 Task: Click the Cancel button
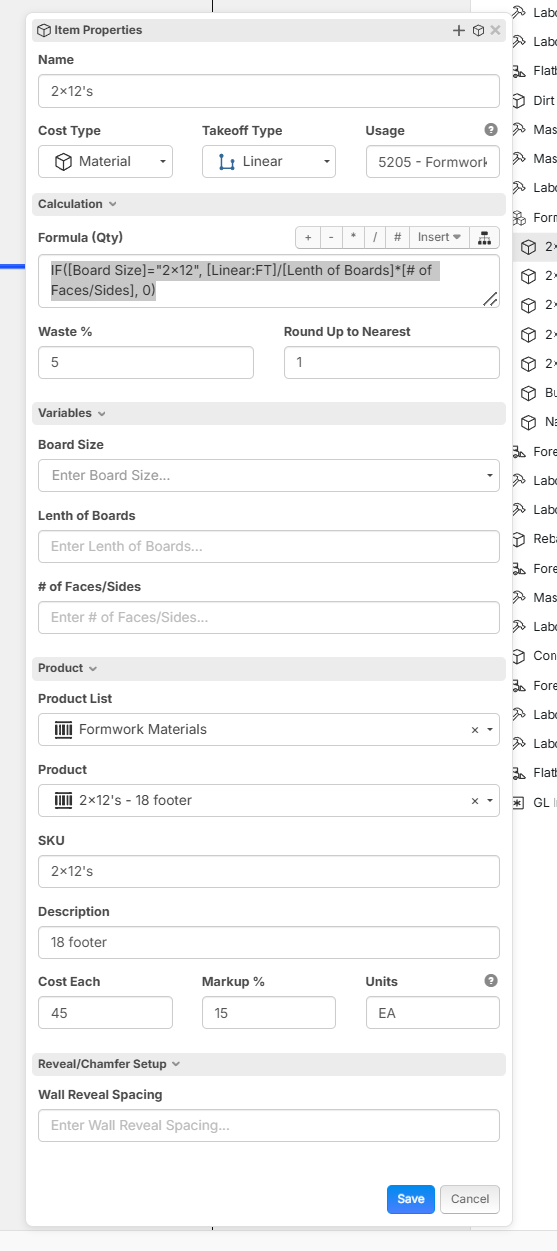[x=470, y=1199]
